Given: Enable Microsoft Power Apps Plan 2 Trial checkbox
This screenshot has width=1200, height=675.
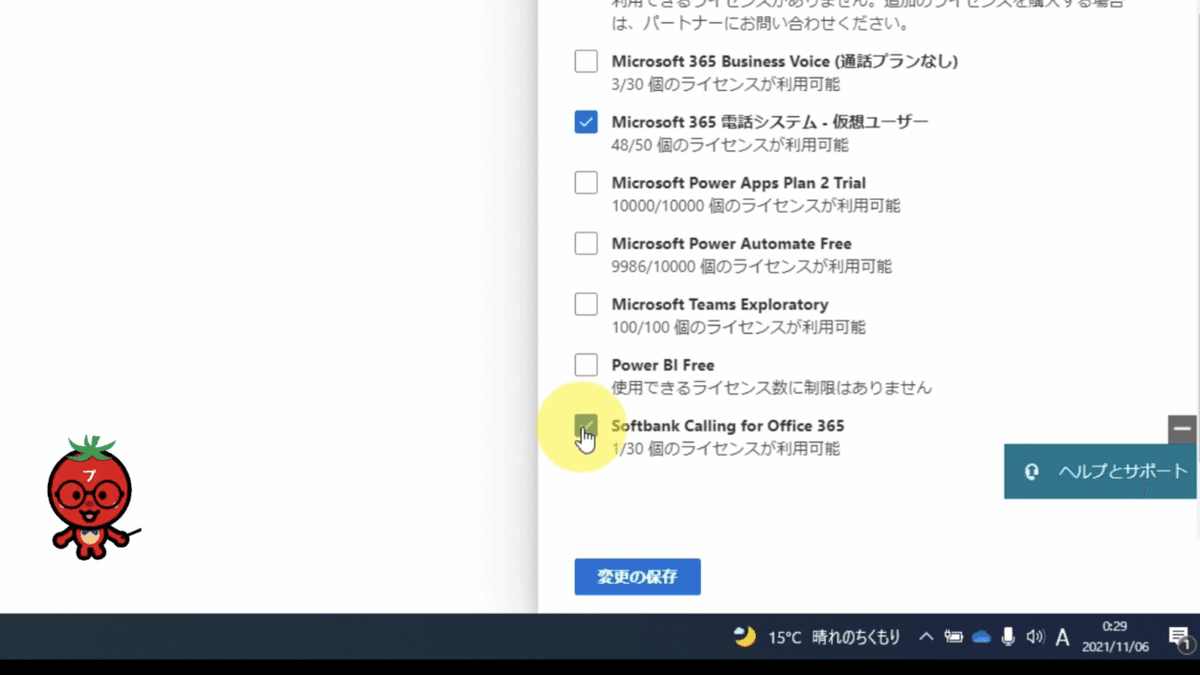Looking at the screenshot, I should point(586,183).
